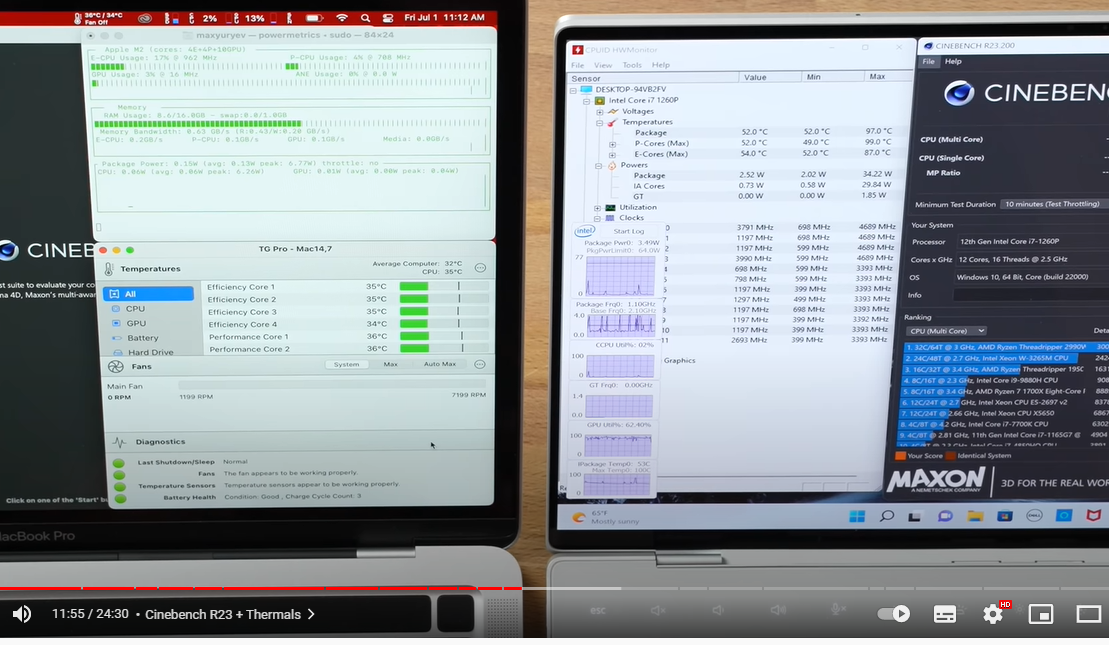Select the All category in TG Pro
The width and height of the screenshot is (1109, 645).
click(149, 294)
